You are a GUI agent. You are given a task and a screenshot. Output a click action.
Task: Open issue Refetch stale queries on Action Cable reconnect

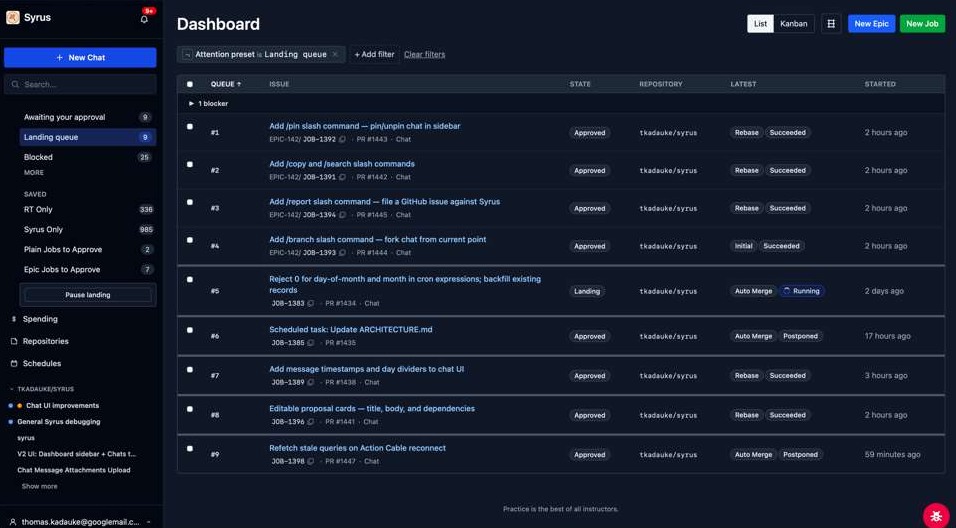click(357, 448)
